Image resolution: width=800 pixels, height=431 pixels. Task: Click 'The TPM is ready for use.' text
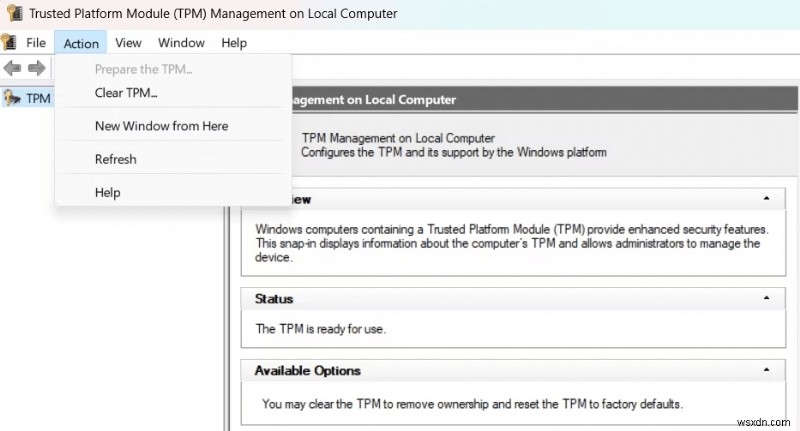pyautogui.click(x=320, y=329)
